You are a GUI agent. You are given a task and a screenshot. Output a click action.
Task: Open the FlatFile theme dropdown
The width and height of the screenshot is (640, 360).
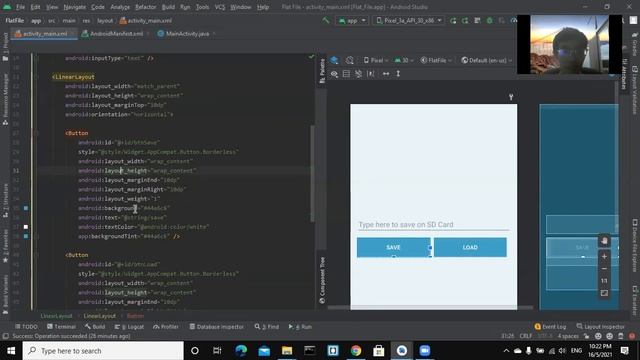(436, 60)
